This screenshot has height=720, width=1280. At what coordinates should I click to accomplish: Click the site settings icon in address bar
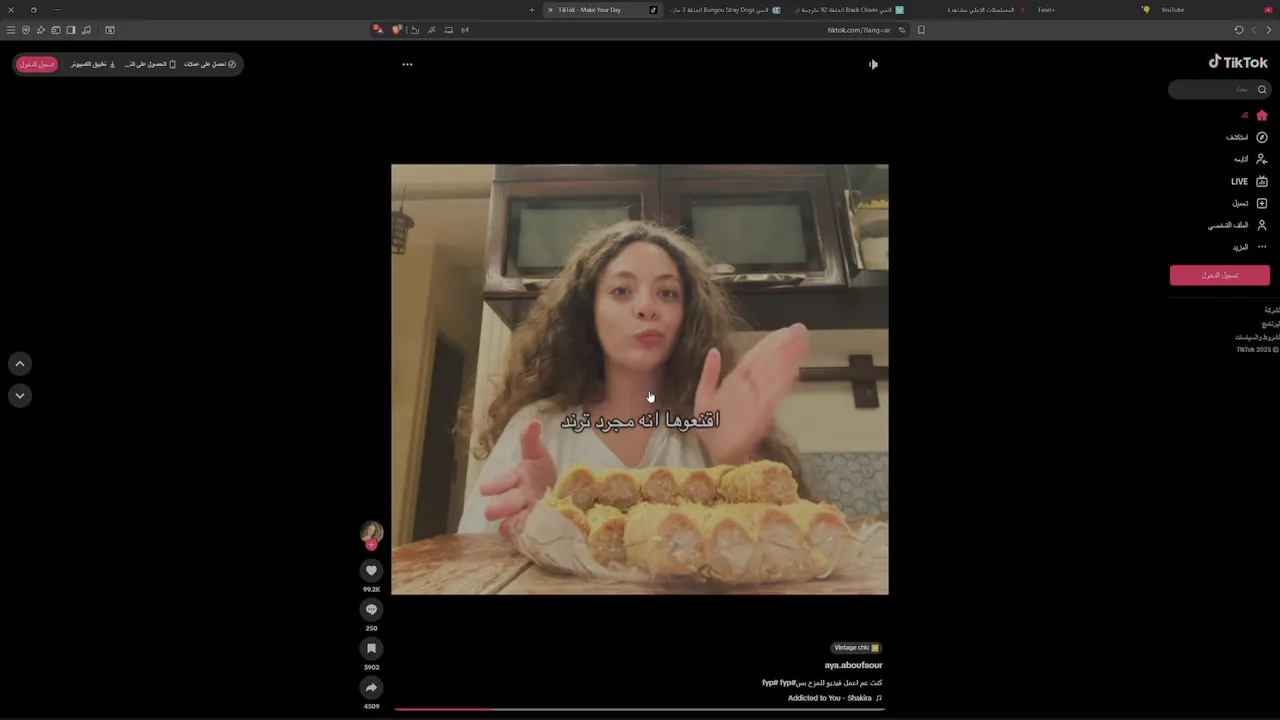(902, 30)
